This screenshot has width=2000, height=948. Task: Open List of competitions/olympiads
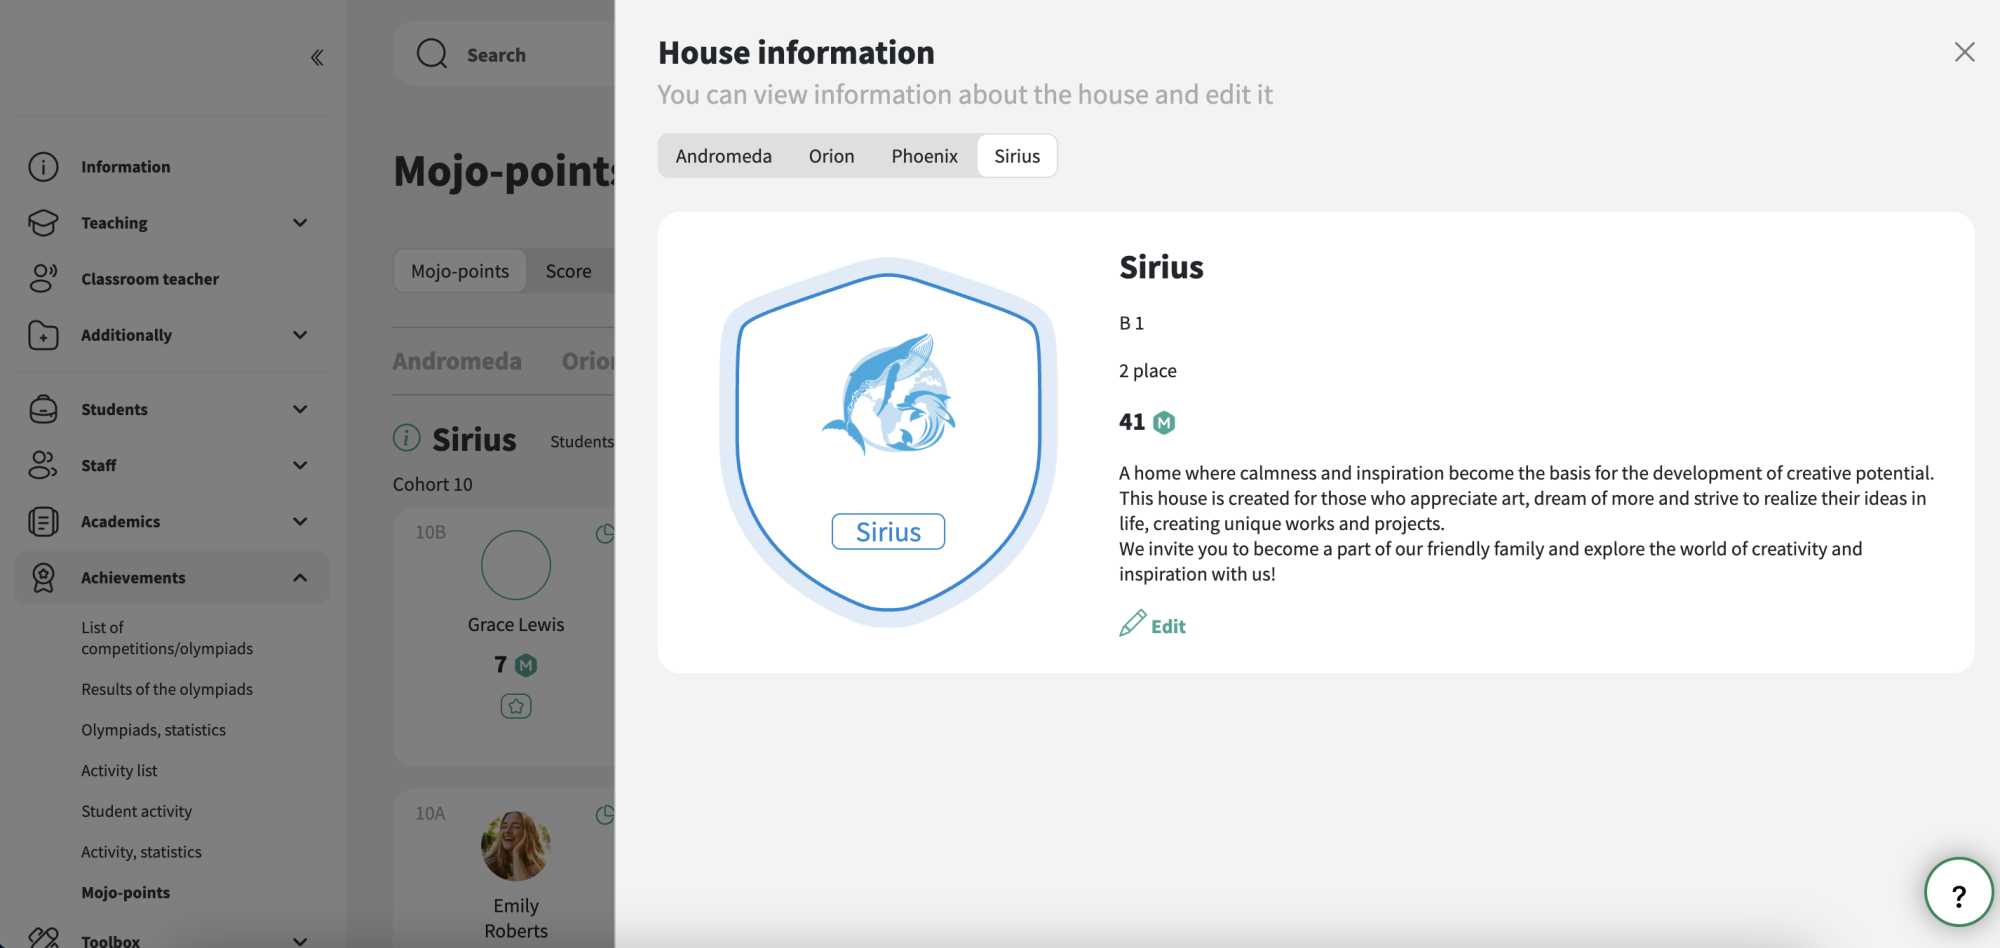pos(167,638)
